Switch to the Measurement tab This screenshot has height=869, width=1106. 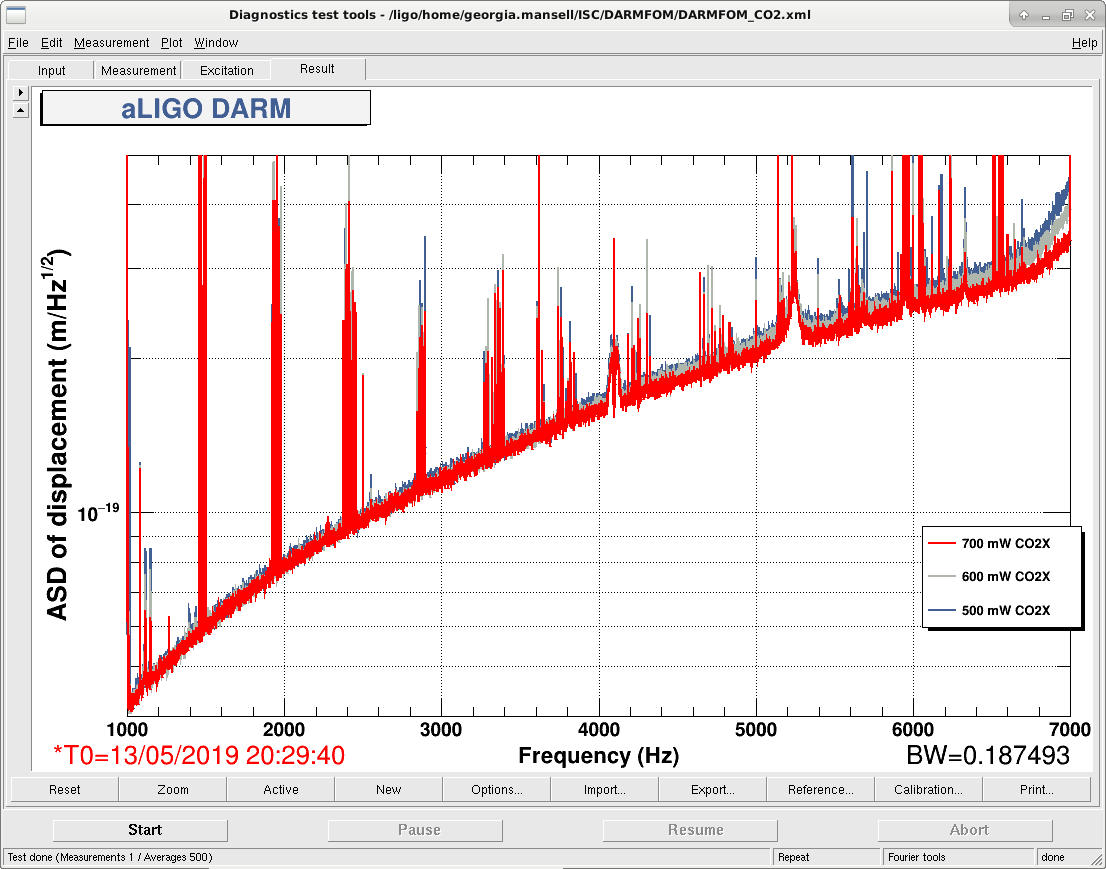point(138,71)
